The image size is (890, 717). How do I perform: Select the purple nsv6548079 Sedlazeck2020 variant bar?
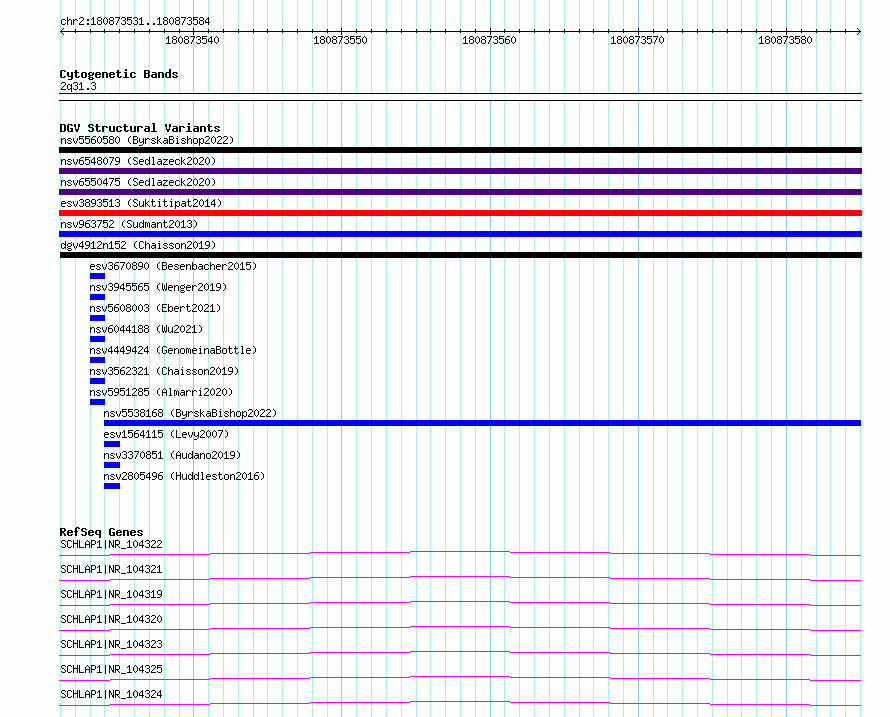pyautogui.click(x=460, y=171)
